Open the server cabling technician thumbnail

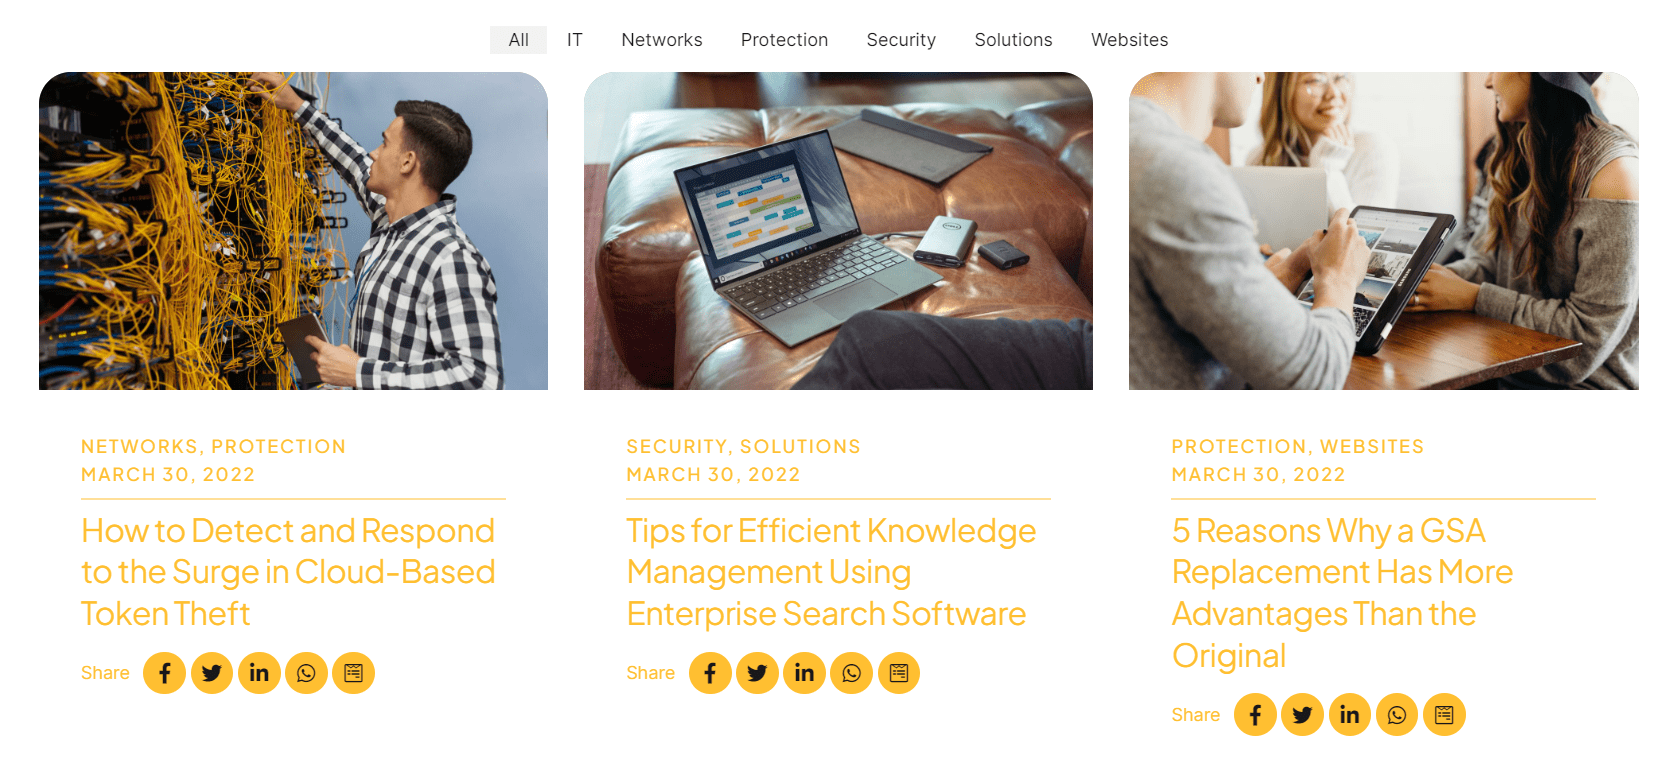pos(293,231)
